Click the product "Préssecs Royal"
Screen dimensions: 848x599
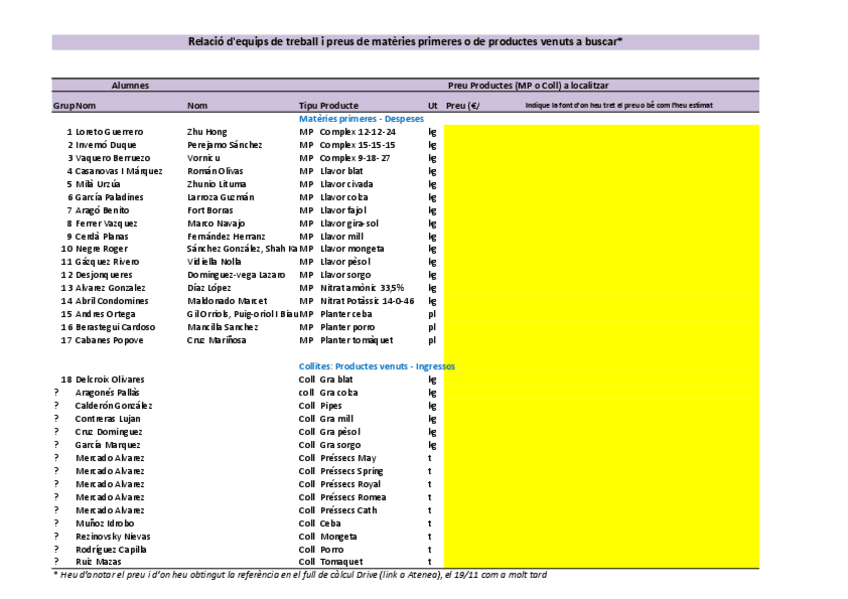tap(350, 484)
